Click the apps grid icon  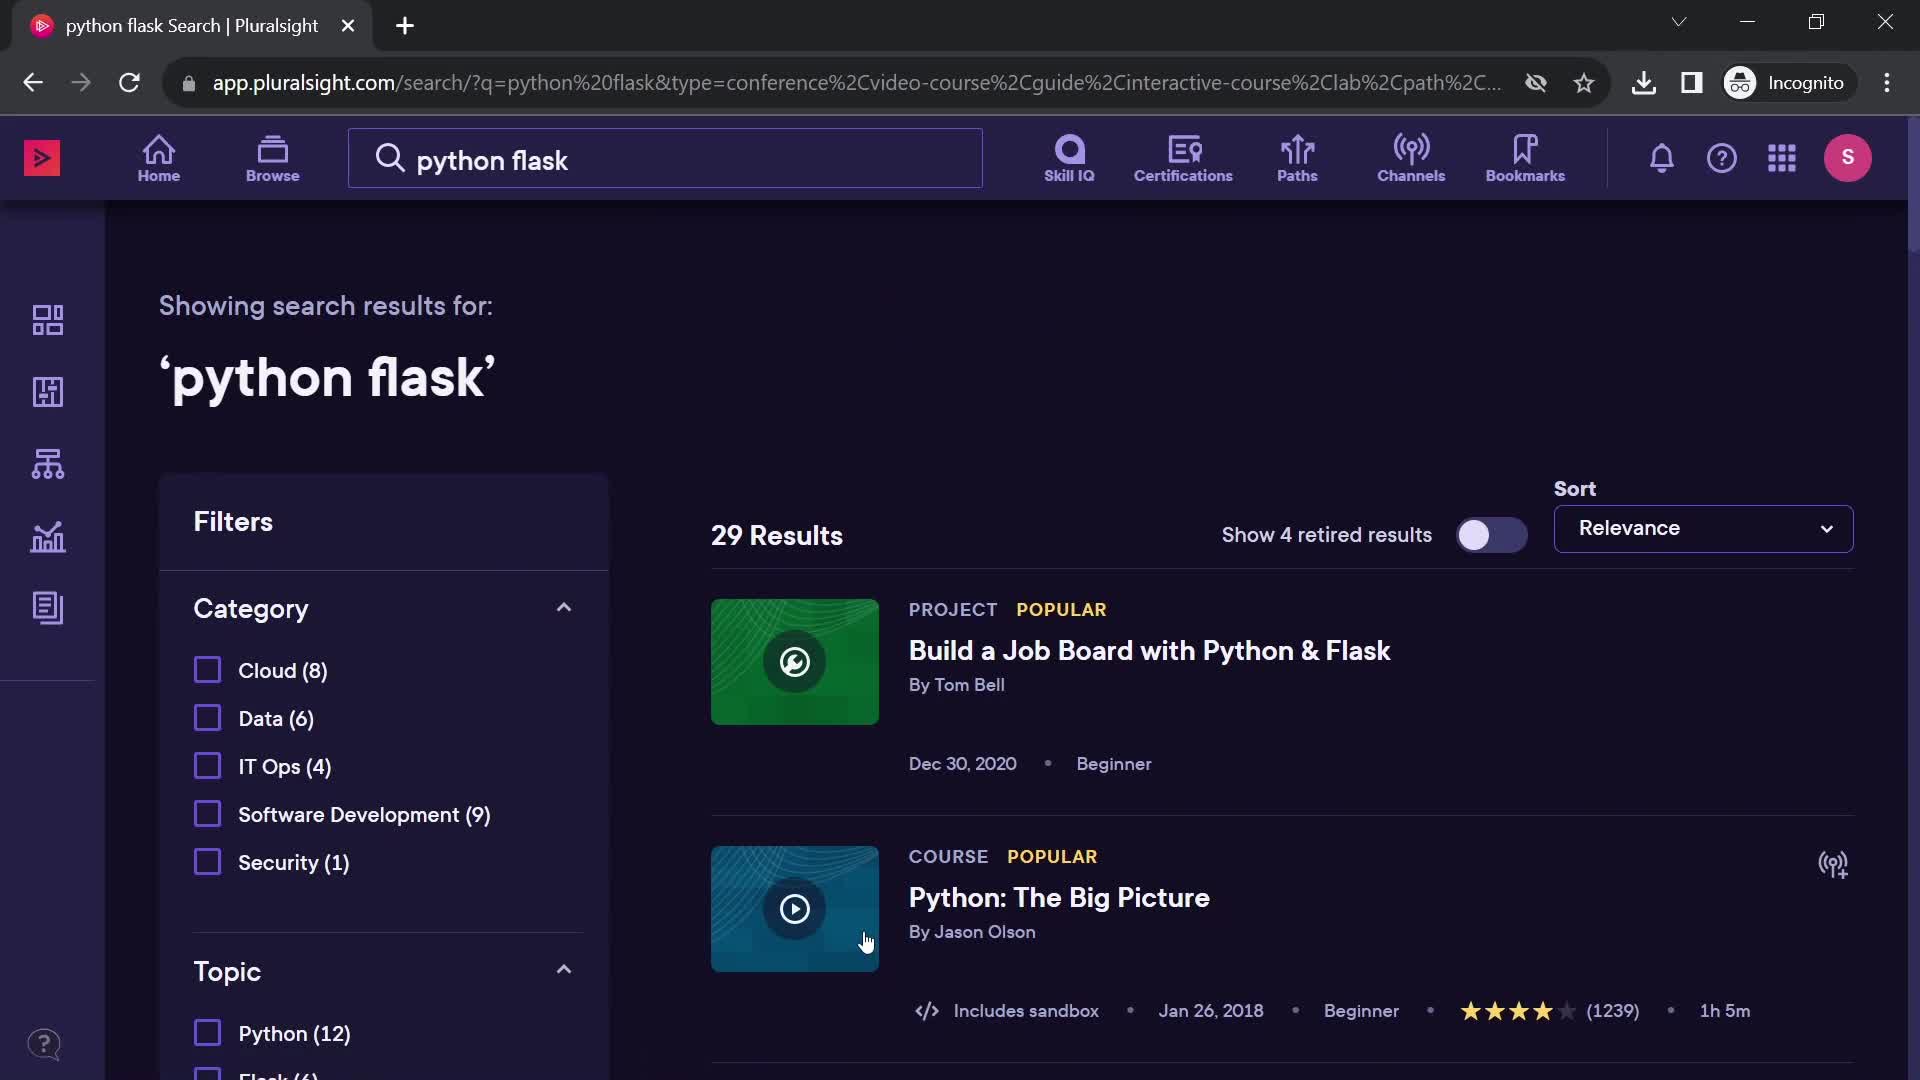pyautogui.click(x=1782, y=157)
